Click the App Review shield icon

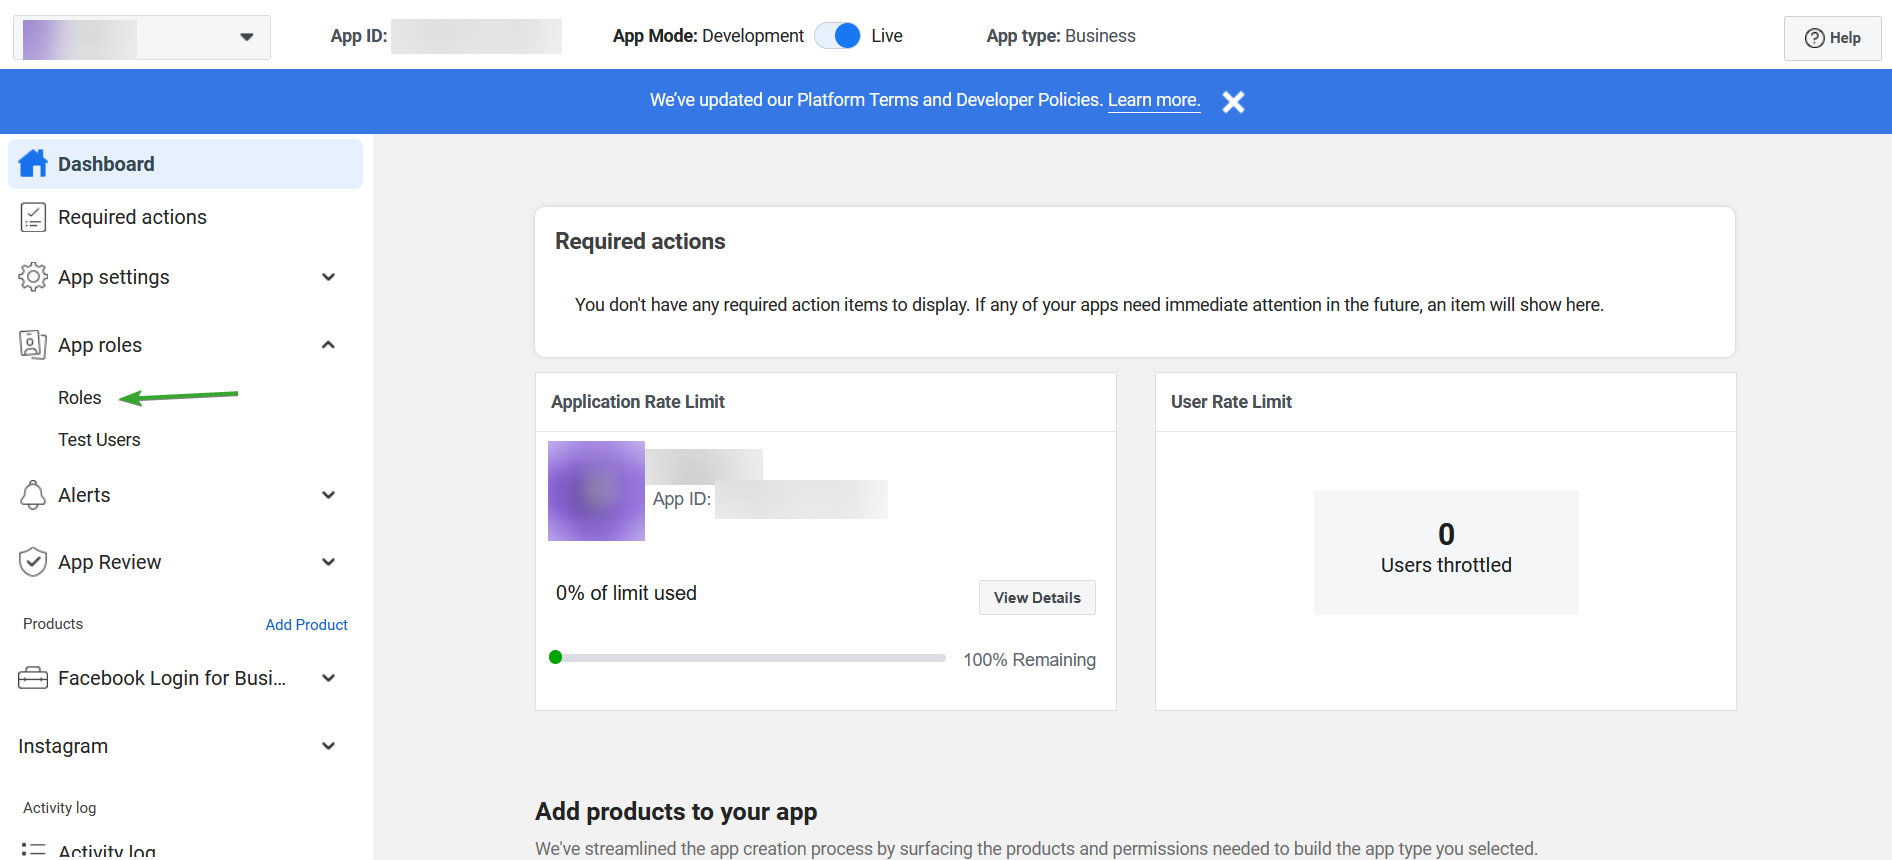click(x=33, y=562)
